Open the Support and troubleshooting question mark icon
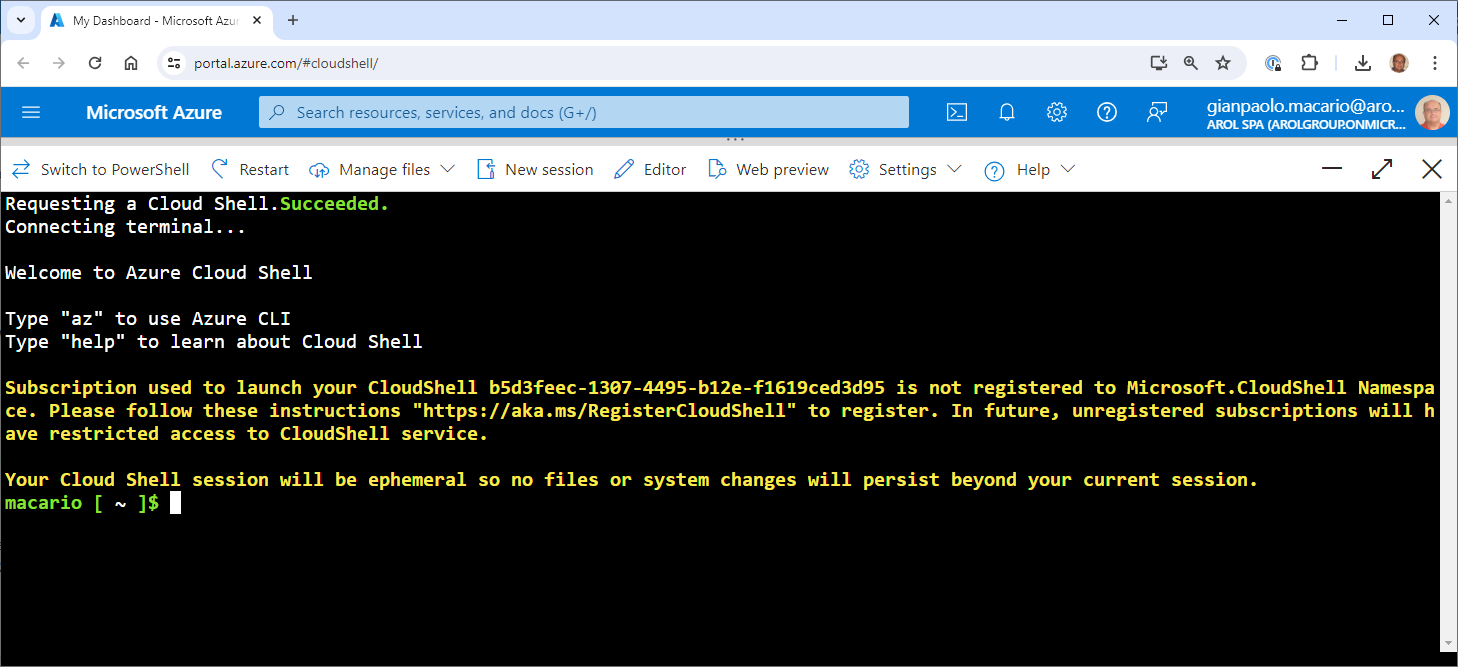The height and width of the screenshot is (667, 1458). [x=1107, y=112]
